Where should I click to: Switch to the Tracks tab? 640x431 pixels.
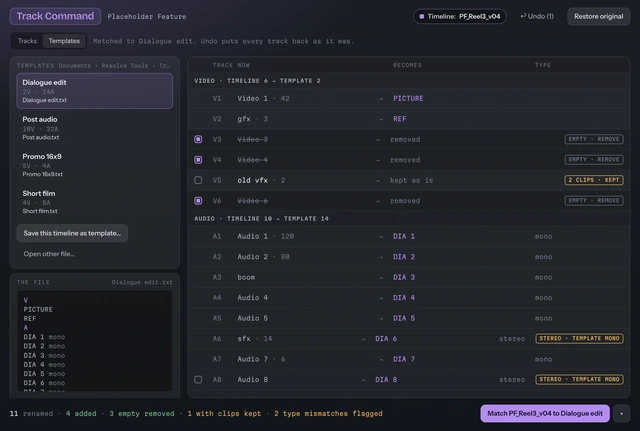click(27, 41)
